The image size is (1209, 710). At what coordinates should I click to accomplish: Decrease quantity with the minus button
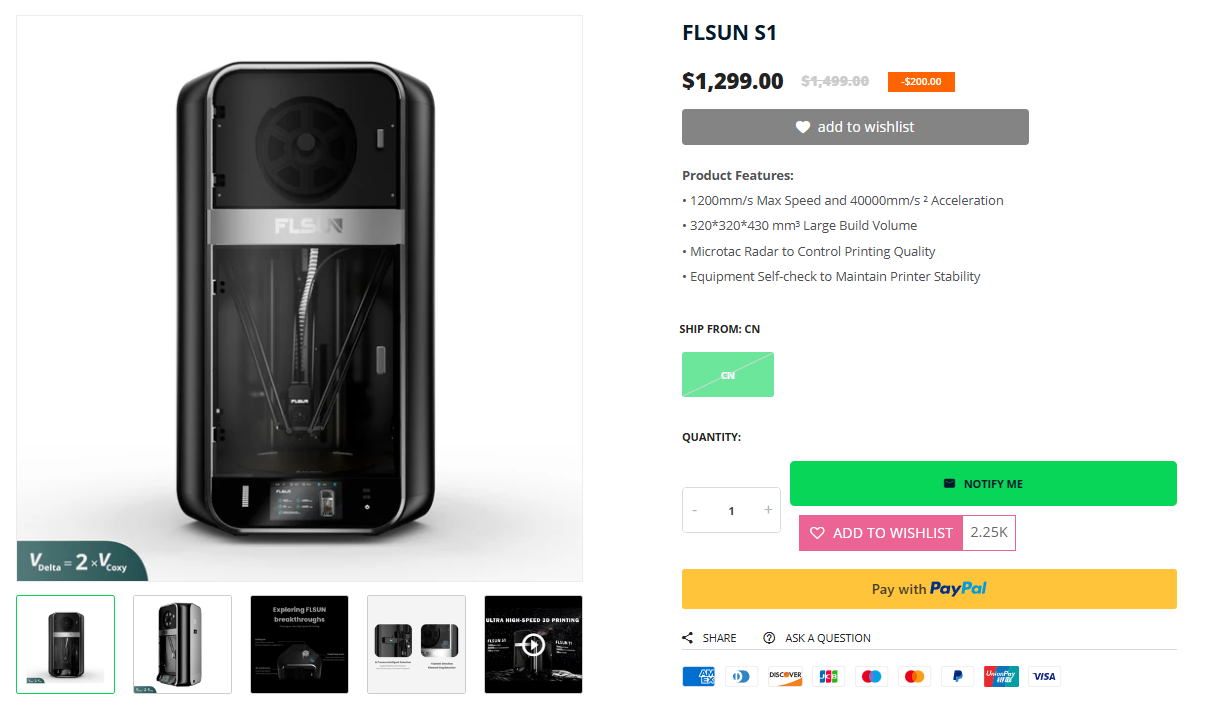click(x=695, y=510)
